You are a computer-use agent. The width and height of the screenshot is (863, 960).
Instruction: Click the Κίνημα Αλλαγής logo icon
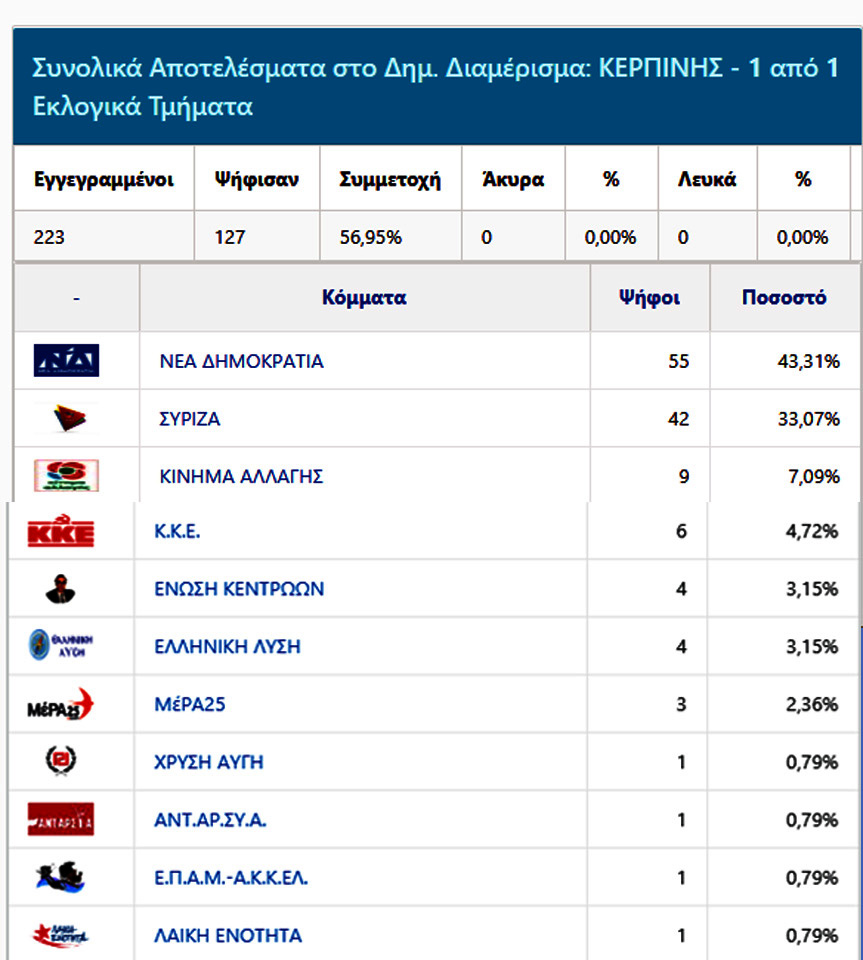pyautogui.click(x=66, y=475)
